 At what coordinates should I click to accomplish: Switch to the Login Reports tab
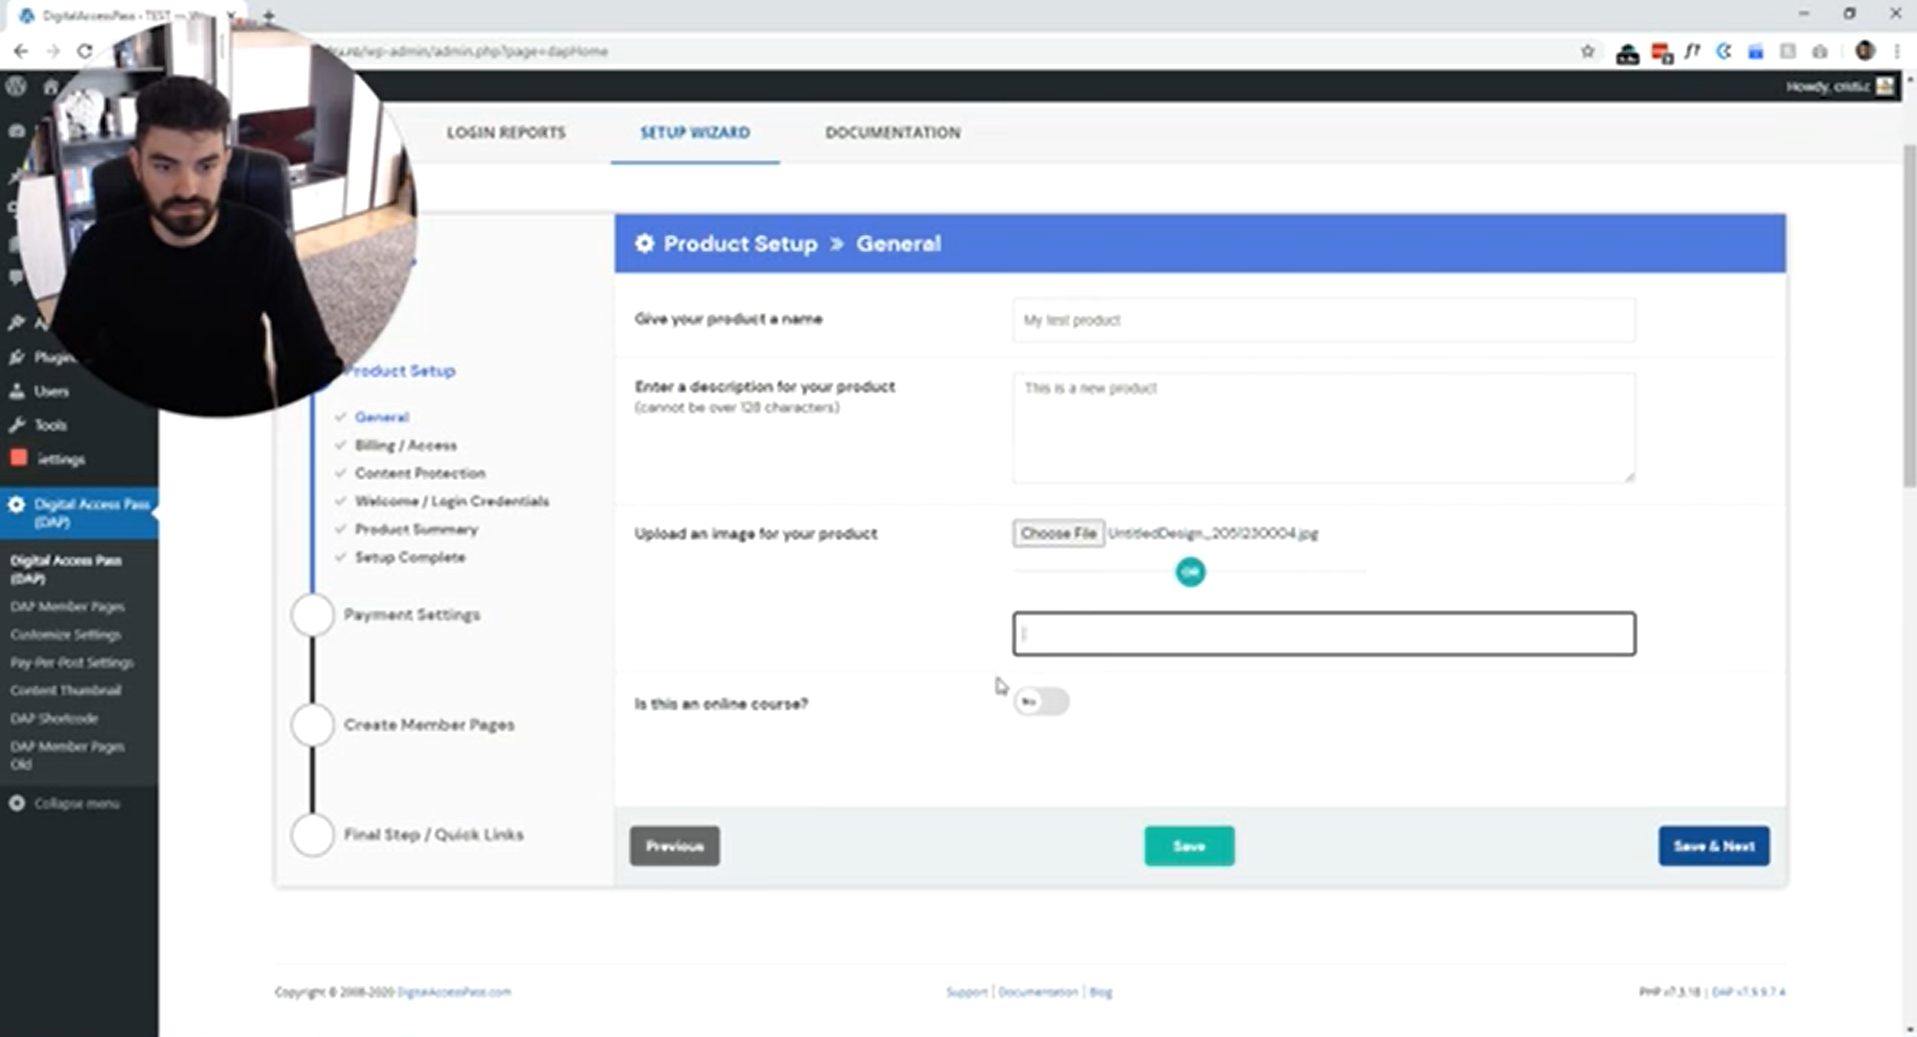(506, 133)
